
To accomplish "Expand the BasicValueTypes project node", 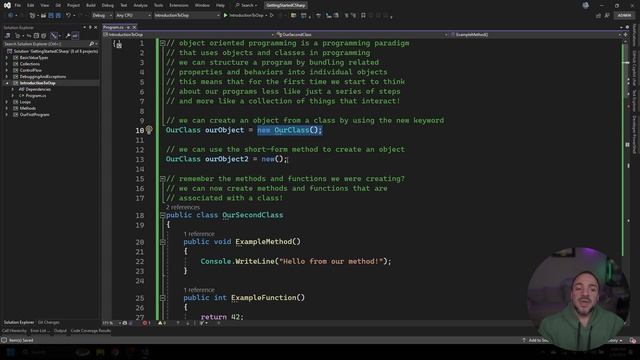I will (7, 58).
